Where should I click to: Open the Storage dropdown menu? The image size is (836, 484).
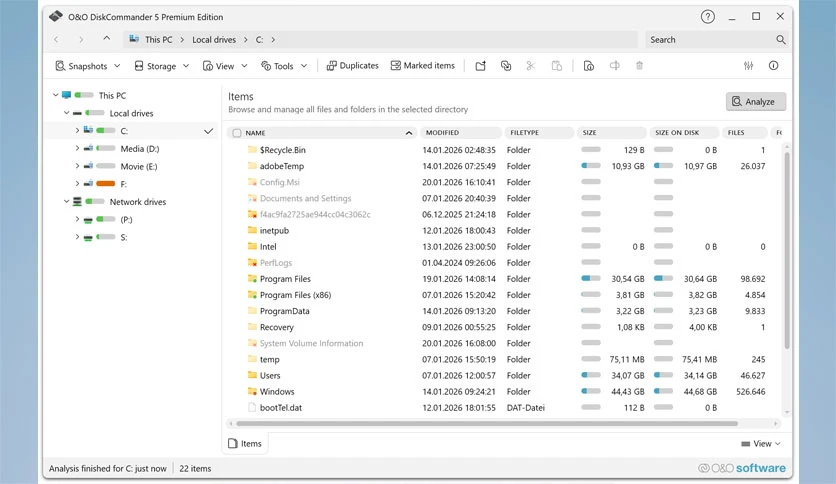click(x=162, y=66)
